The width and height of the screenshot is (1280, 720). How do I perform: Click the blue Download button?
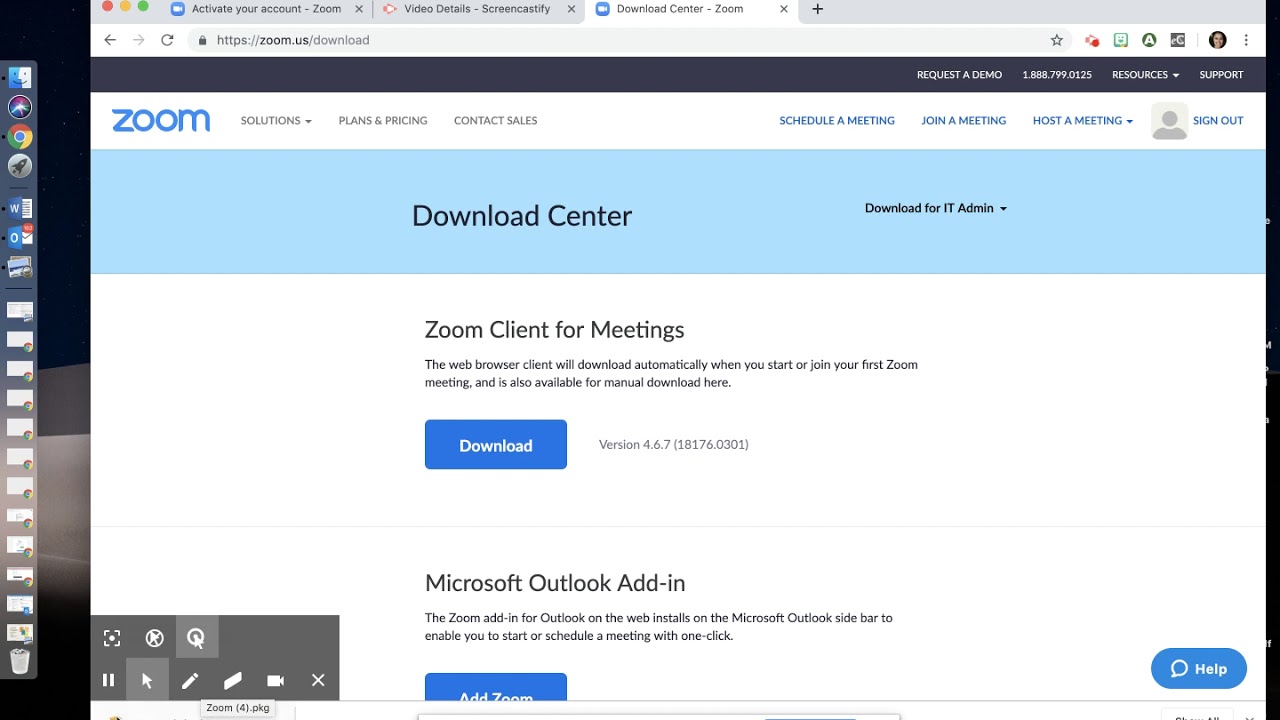[496, 445]
